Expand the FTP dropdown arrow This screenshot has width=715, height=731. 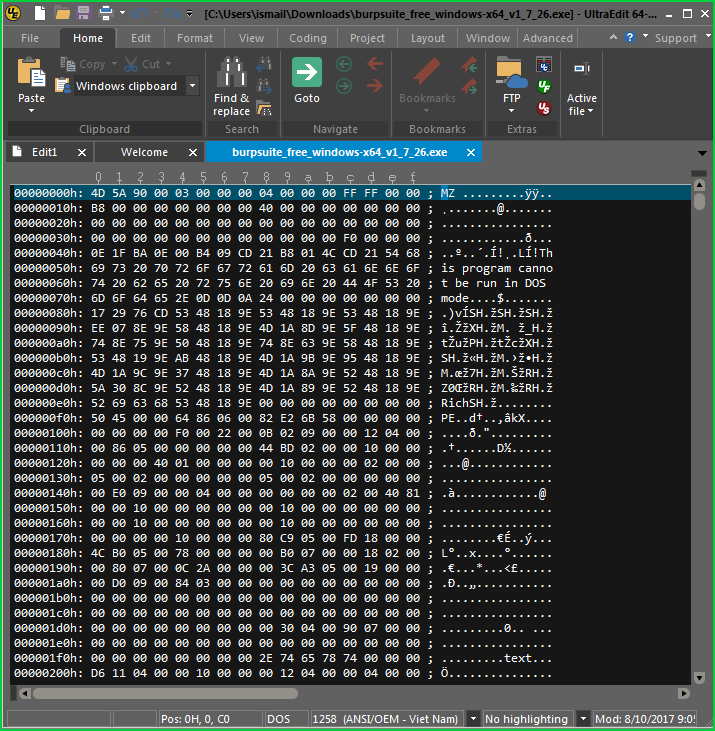[x=511, y=111]
